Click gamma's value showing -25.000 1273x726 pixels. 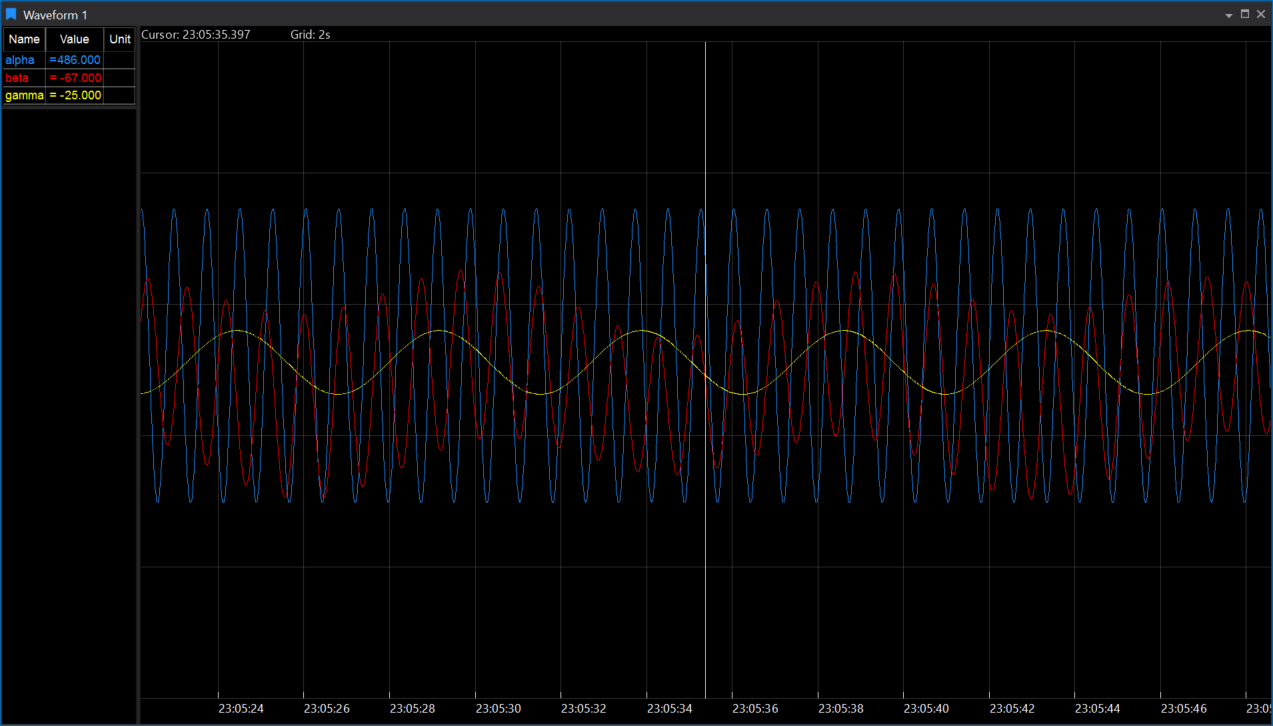click(75, 95)
